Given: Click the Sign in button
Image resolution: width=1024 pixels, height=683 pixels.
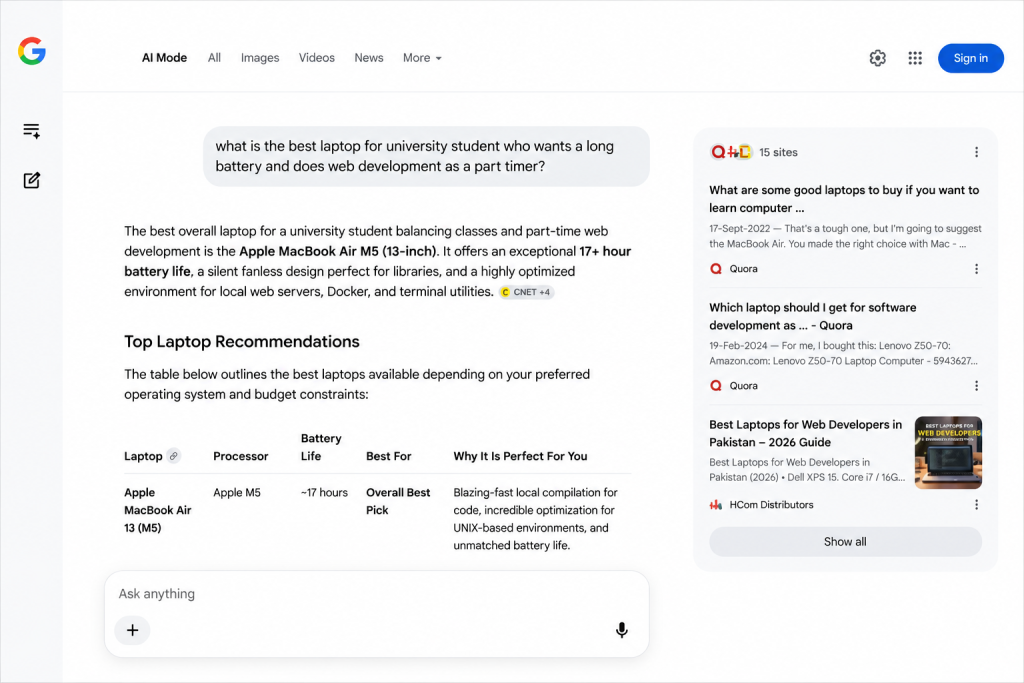Looking at the screenshot, I should [x=970, y=58].
